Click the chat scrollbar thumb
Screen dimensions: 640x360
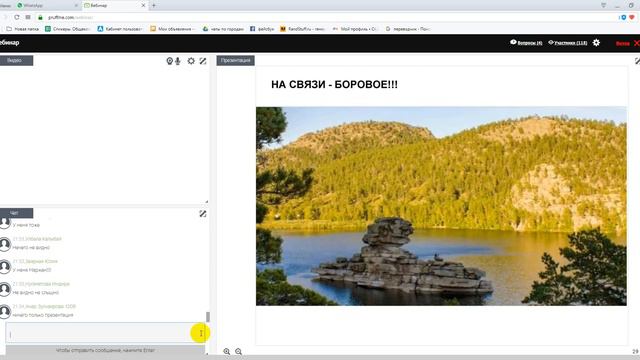208,317
